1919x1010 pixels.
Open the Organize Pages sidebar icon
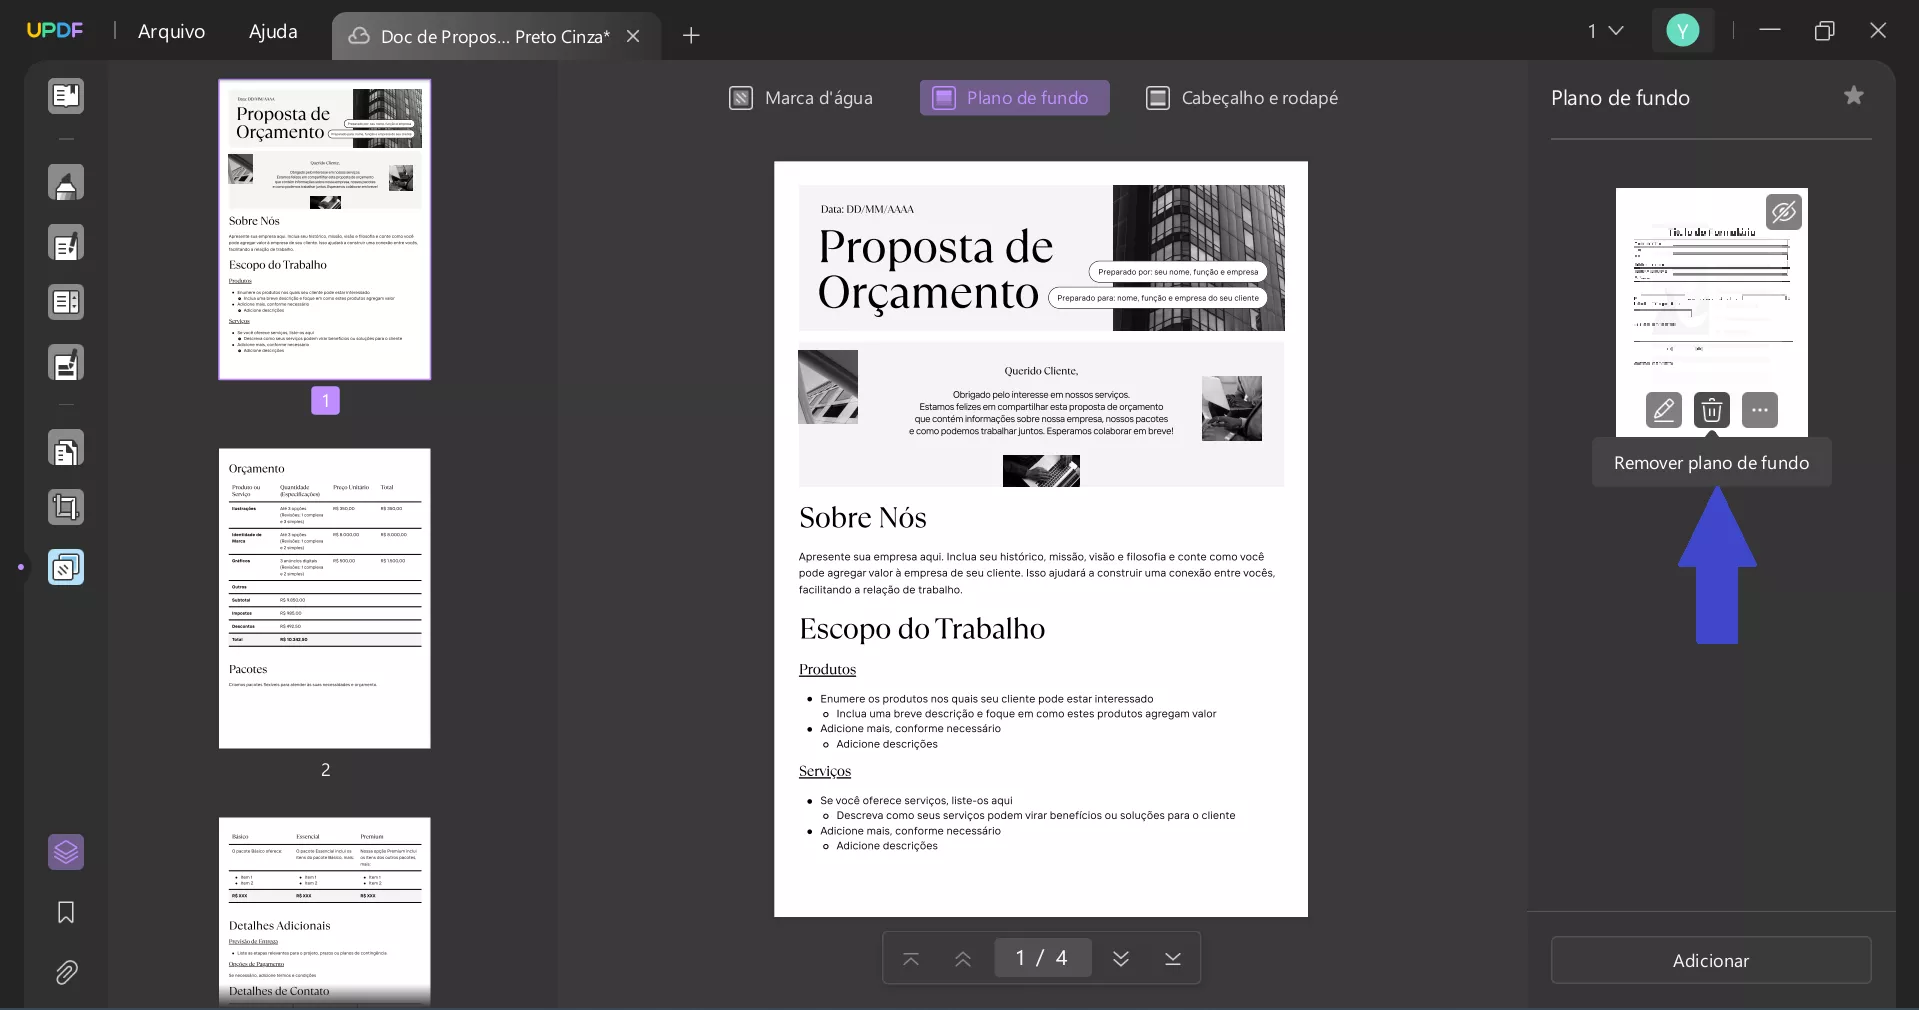coord(65,303)
